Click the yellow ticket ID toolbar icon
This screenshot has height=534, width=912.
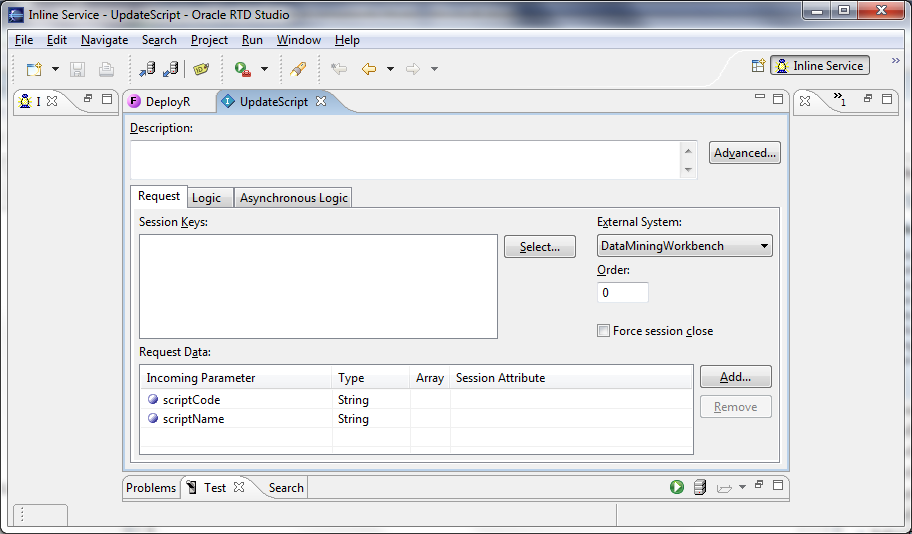201,69
